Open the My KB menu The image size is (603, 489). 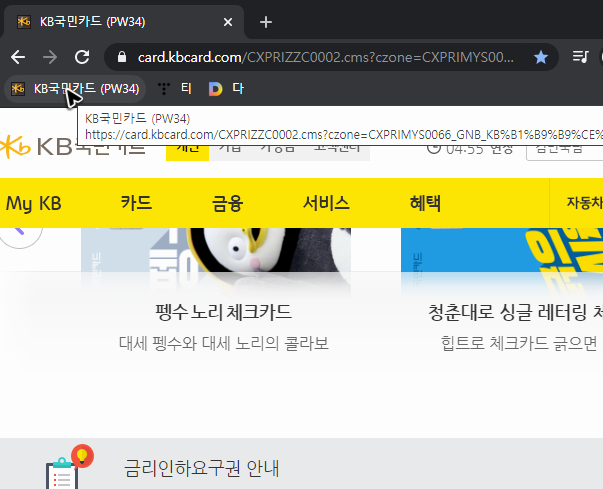(33, 203)
